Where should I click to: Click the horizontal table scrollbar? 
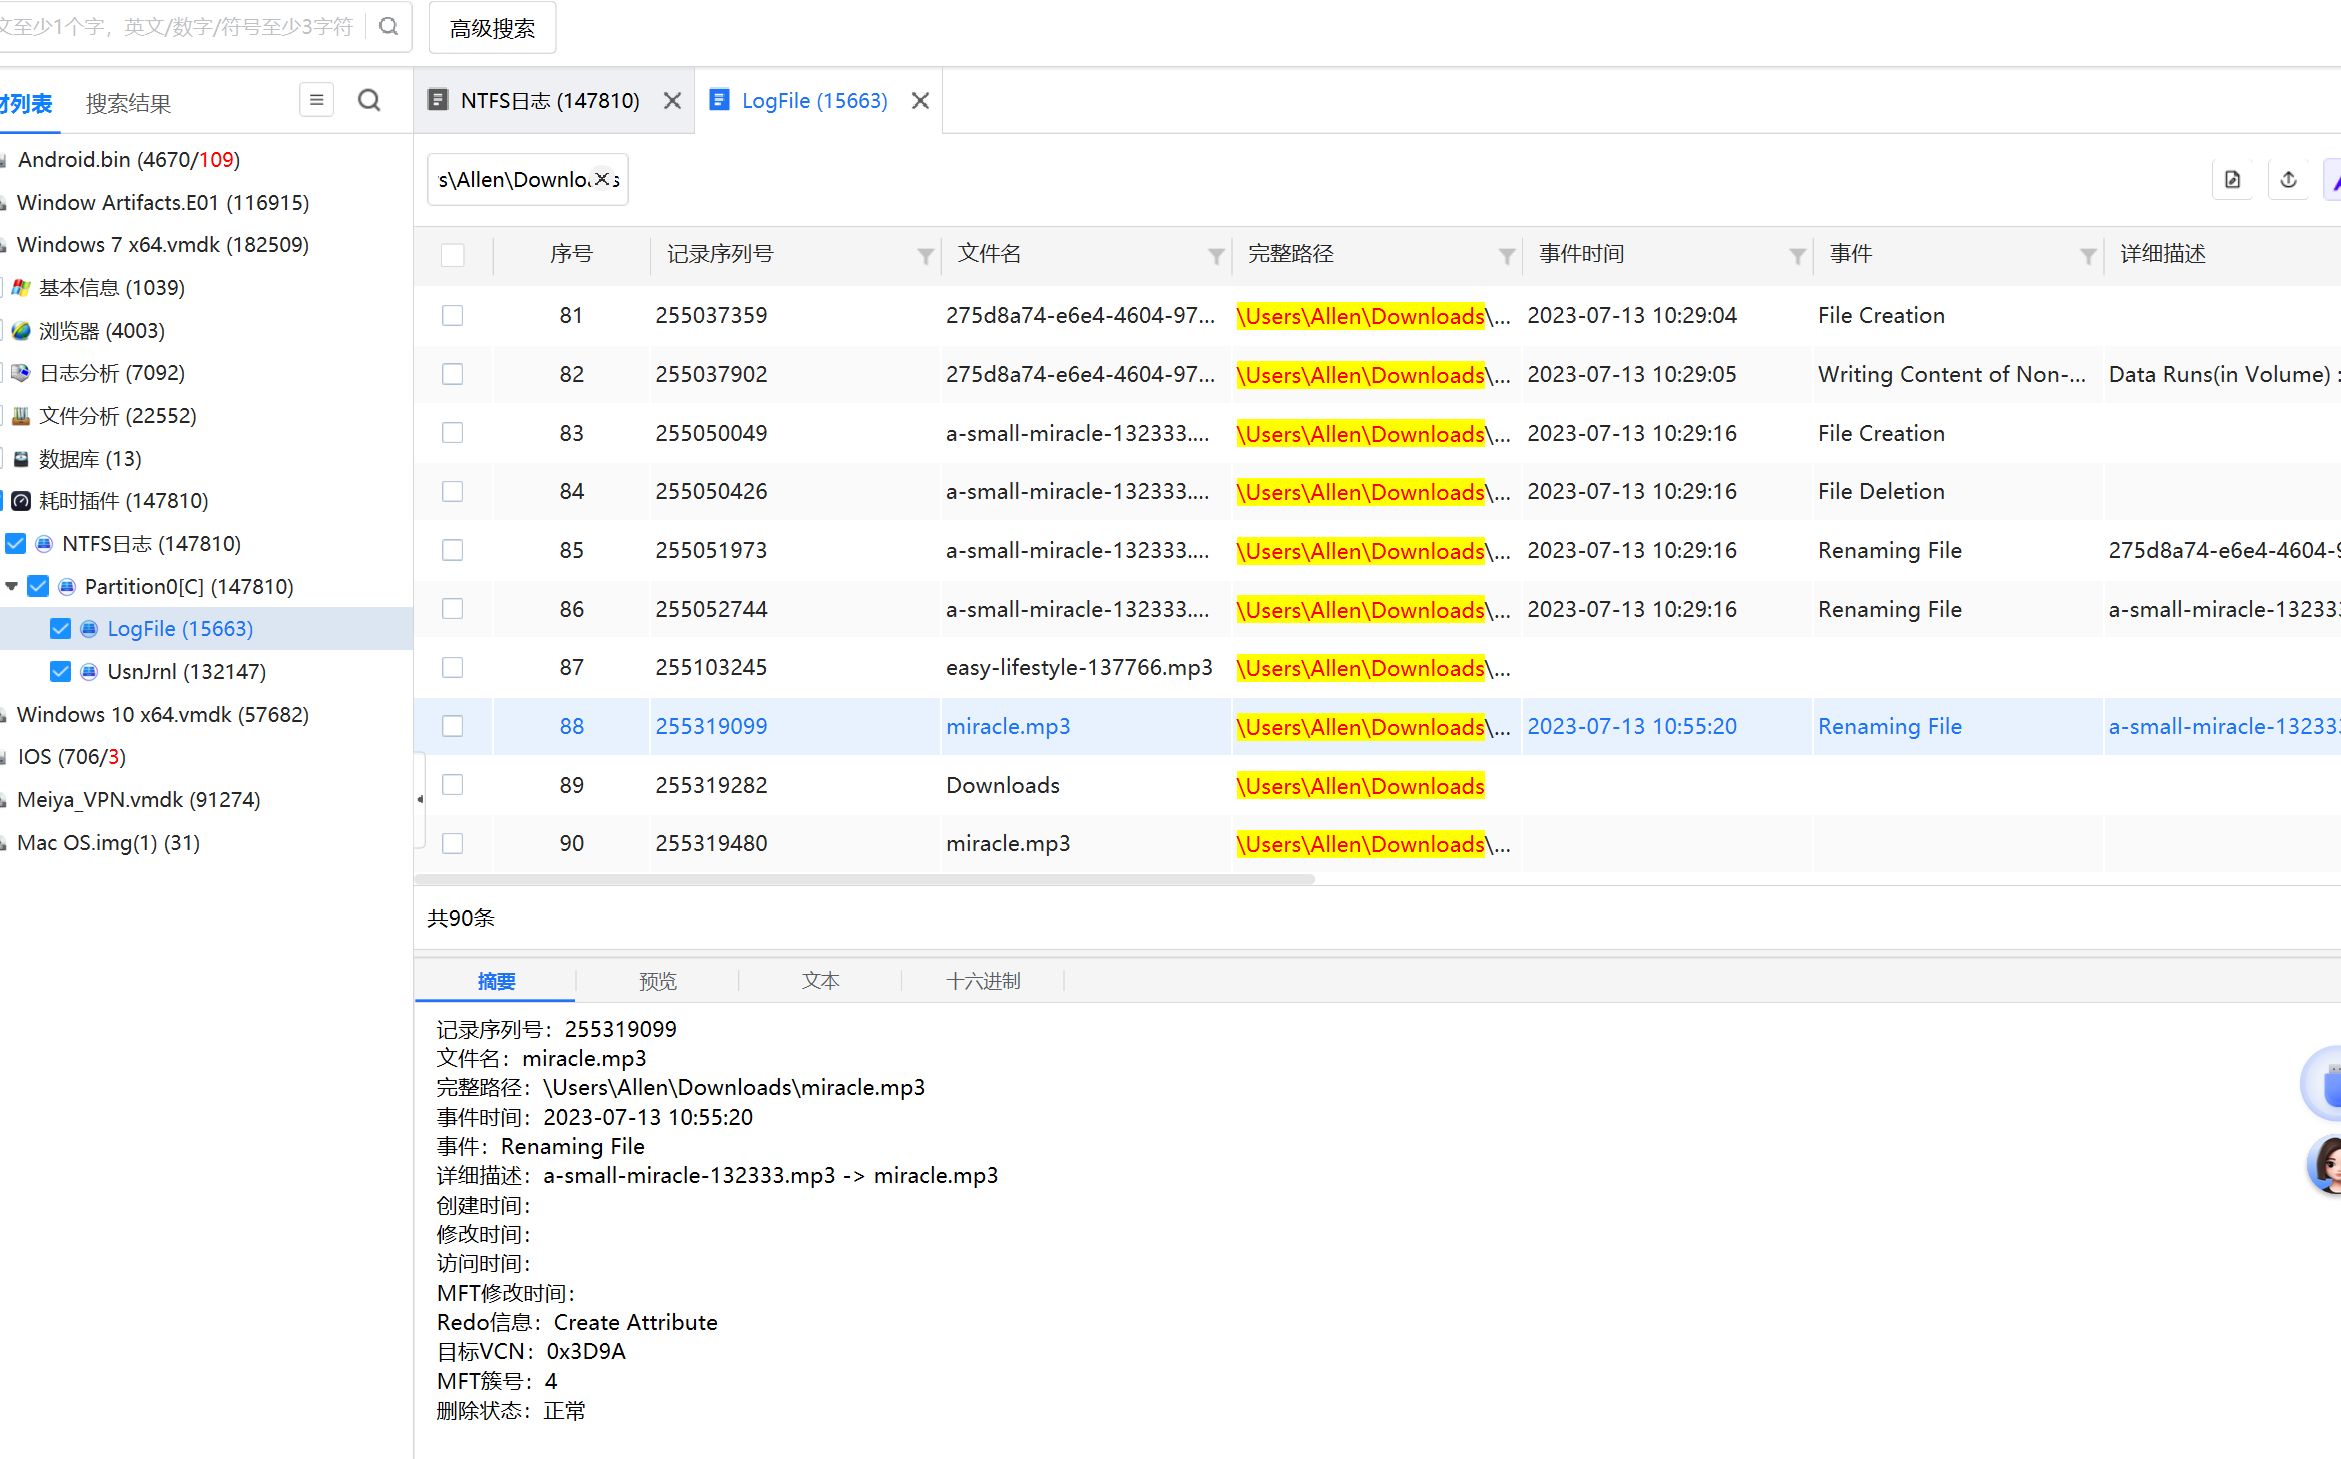(x=864, y=880)
